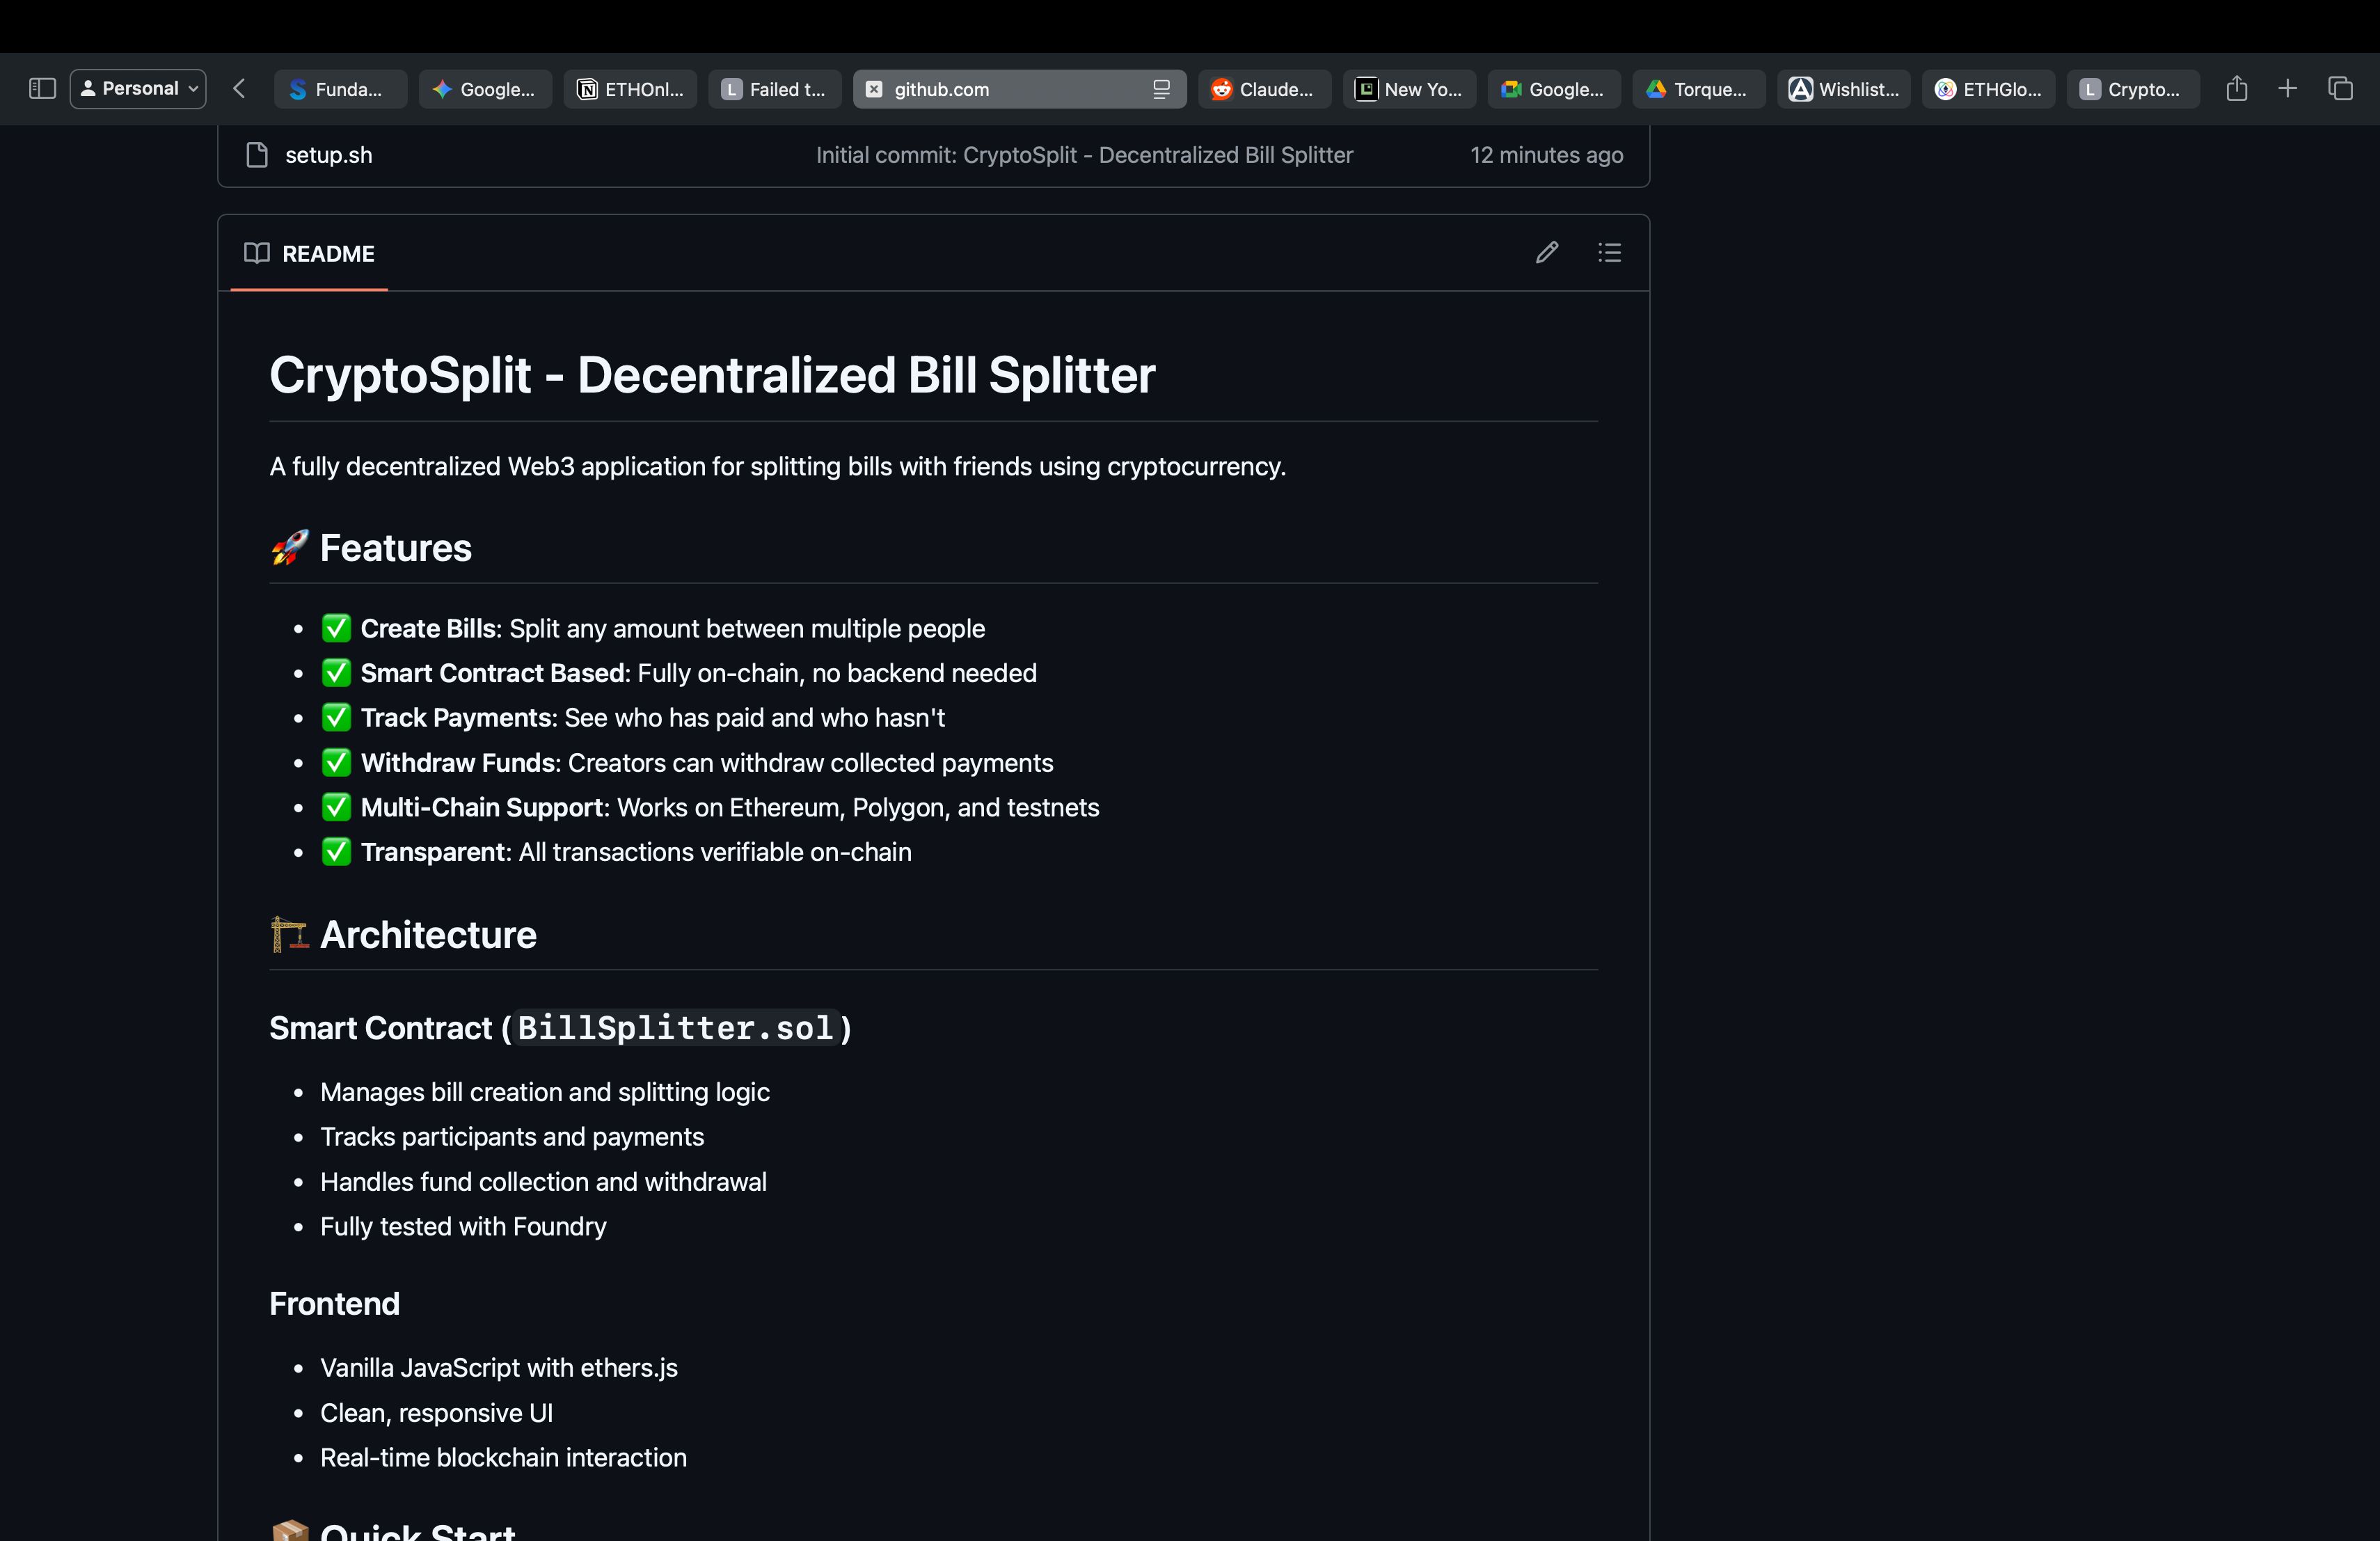Click 'Clean, responsive UI' bullet
2380x1541 pixels.
[436, 1413]
